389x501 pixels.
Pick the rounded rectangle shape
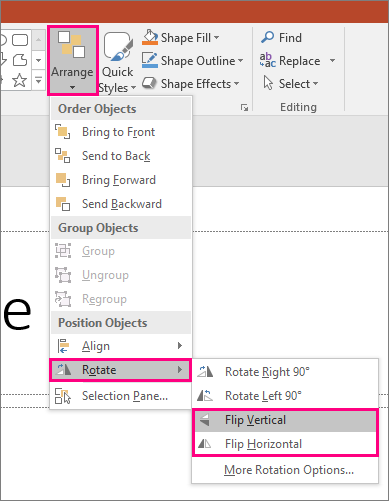(20, 40)
